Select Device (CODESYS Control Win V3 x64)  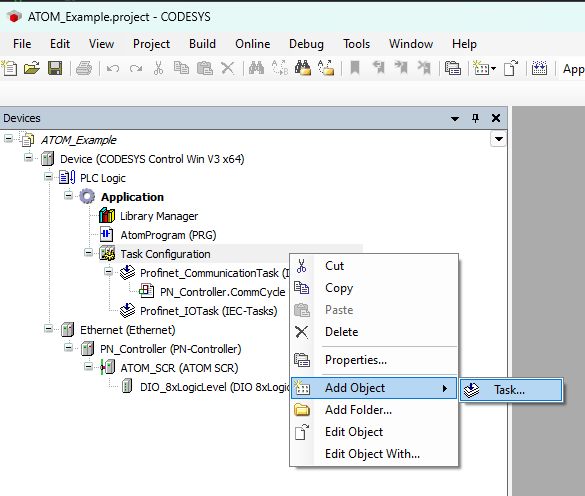[152, 159]
